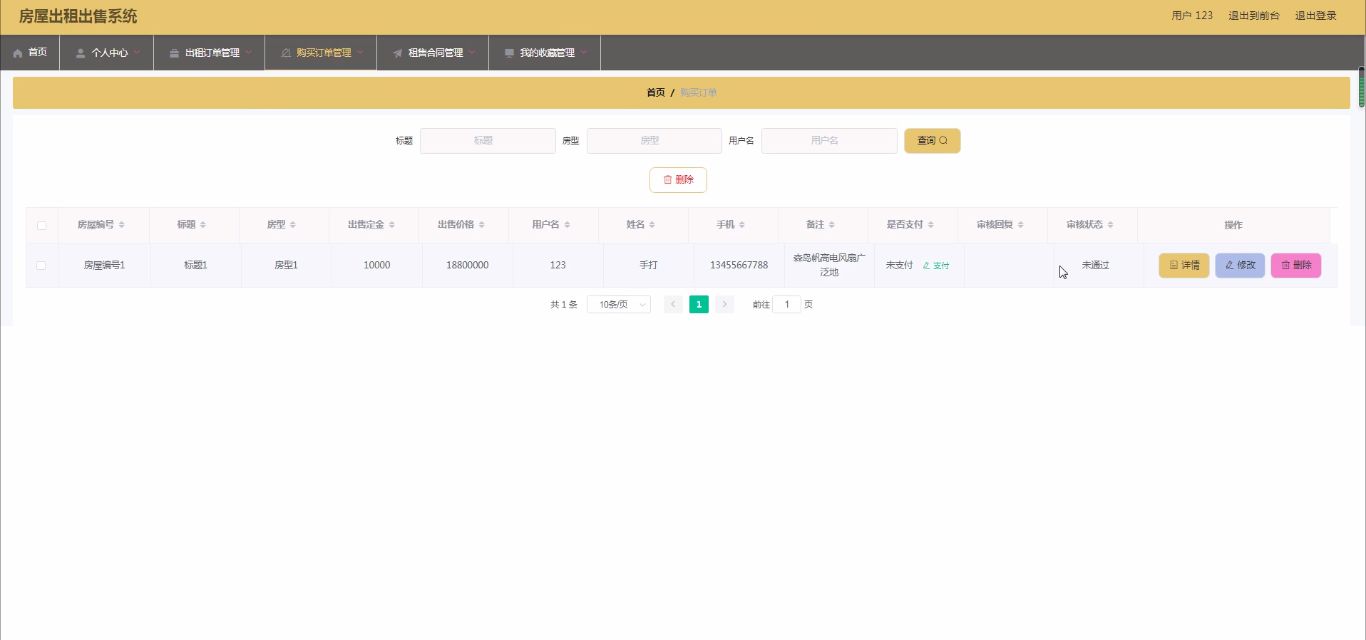Open the 10条/页 page size dropdown
1366x640 pixels.
coord(619,304)
